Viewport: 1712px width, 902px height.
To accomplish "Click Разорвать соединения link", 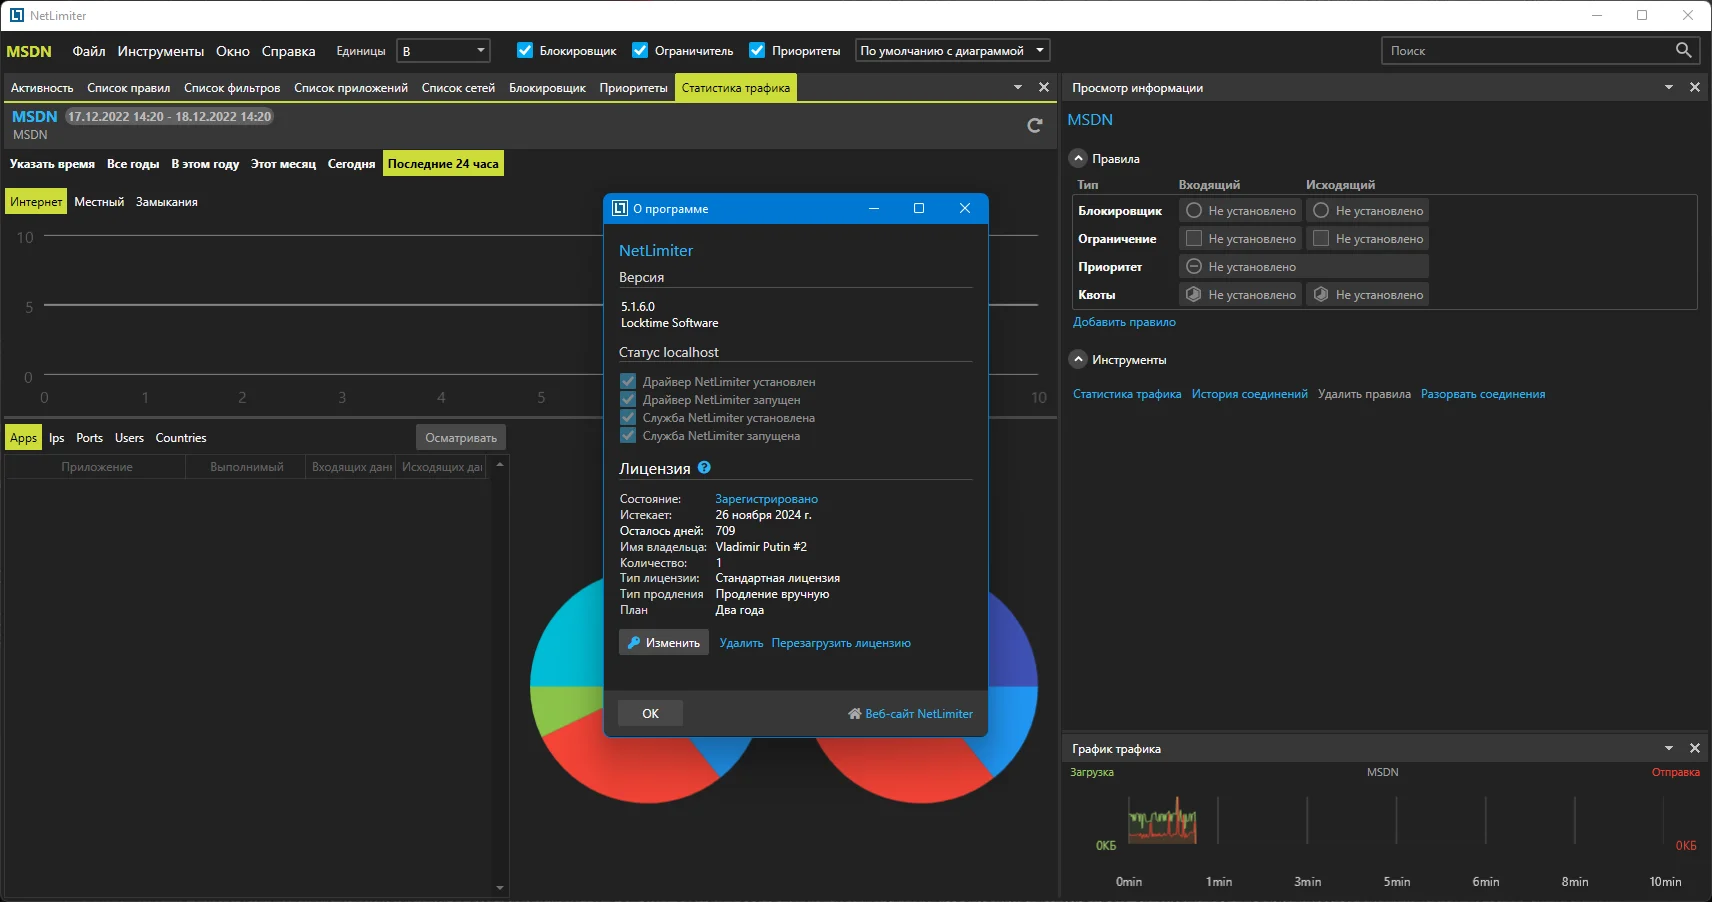I will [x=1483, y=394].
